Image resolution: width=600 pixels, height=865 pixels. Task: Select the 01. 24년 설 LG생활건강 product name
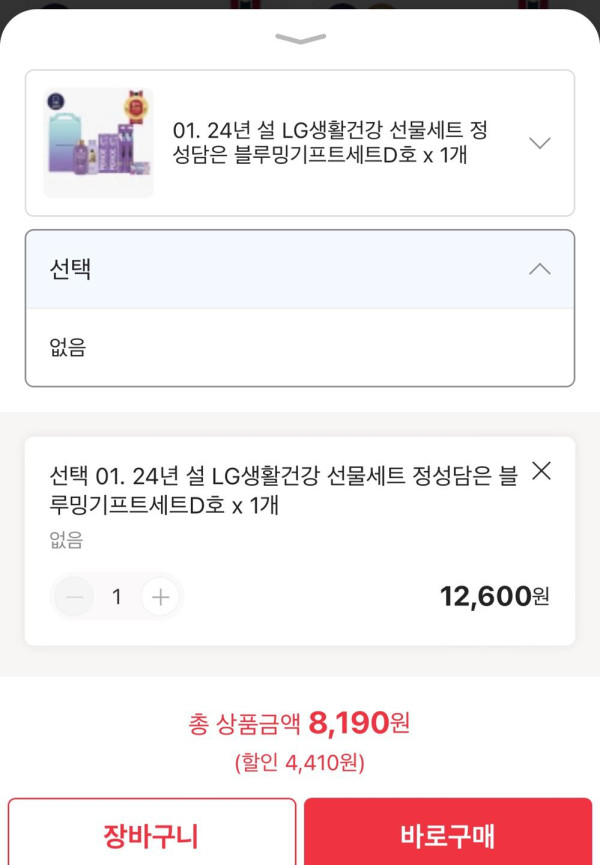click(x=330, y=143)
